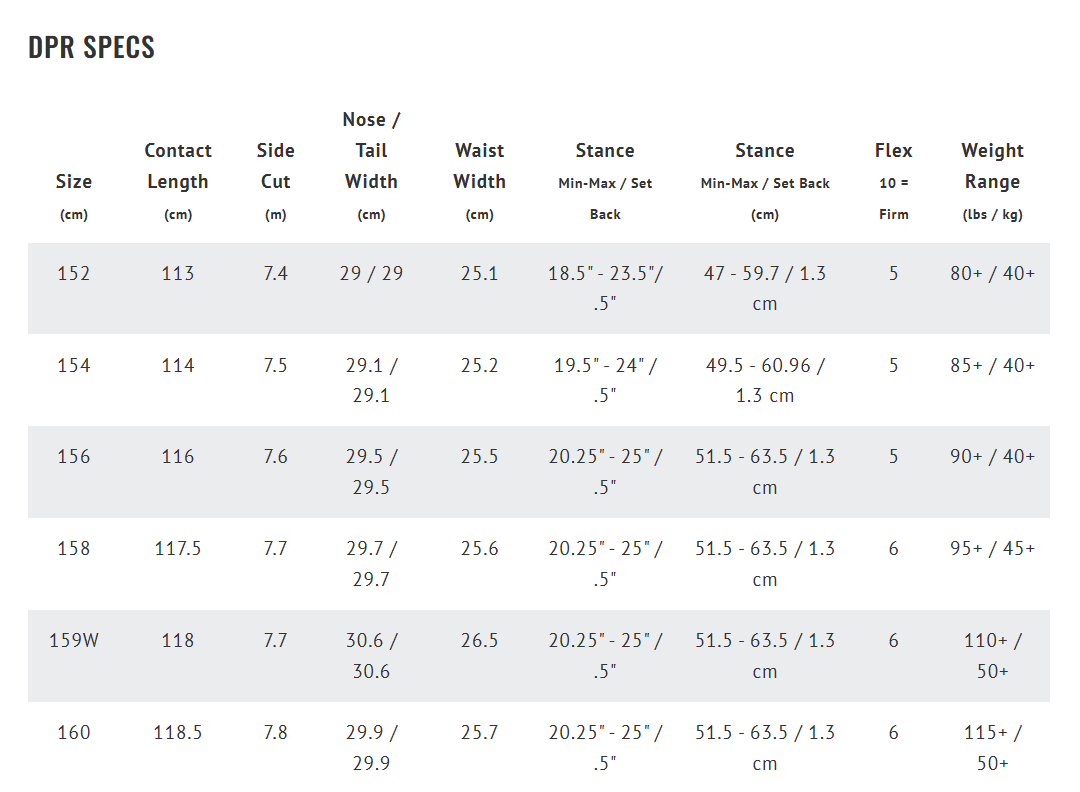Select the 18.5" - 23.5" stance cell
This screenshot has height=792, width=1080.
(605, 288)
